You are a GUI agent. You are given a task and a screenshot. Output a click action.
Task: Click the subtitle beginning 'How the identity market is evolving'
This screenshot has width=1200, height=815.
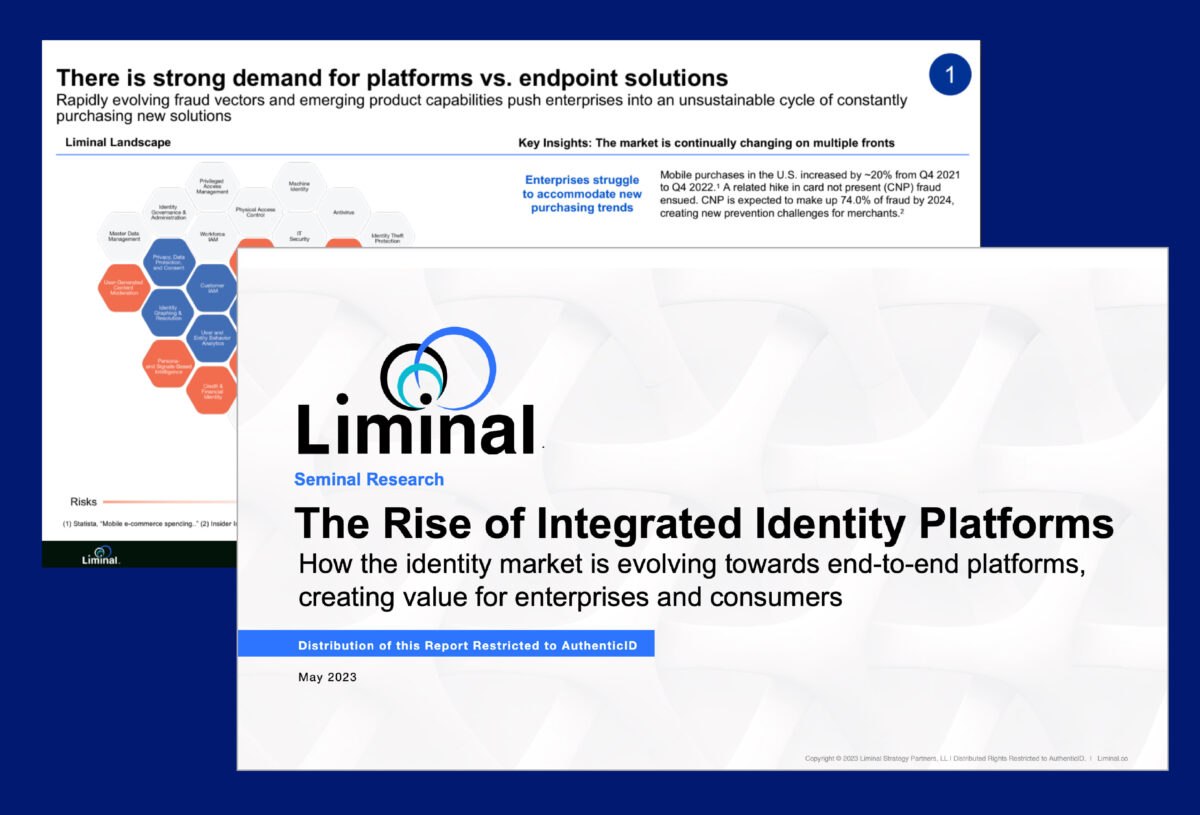click(692, 580)
